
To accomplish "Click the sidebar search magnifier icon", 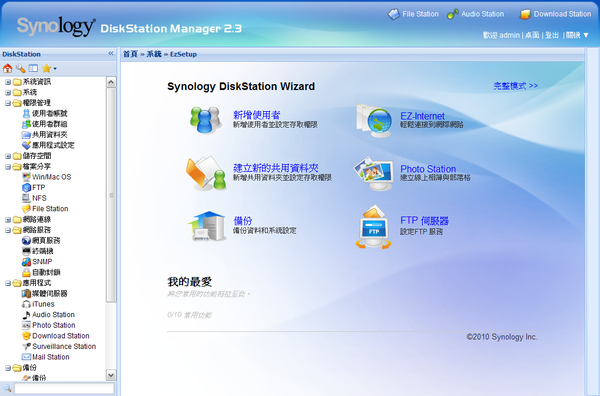I will [x=7, y=389].
